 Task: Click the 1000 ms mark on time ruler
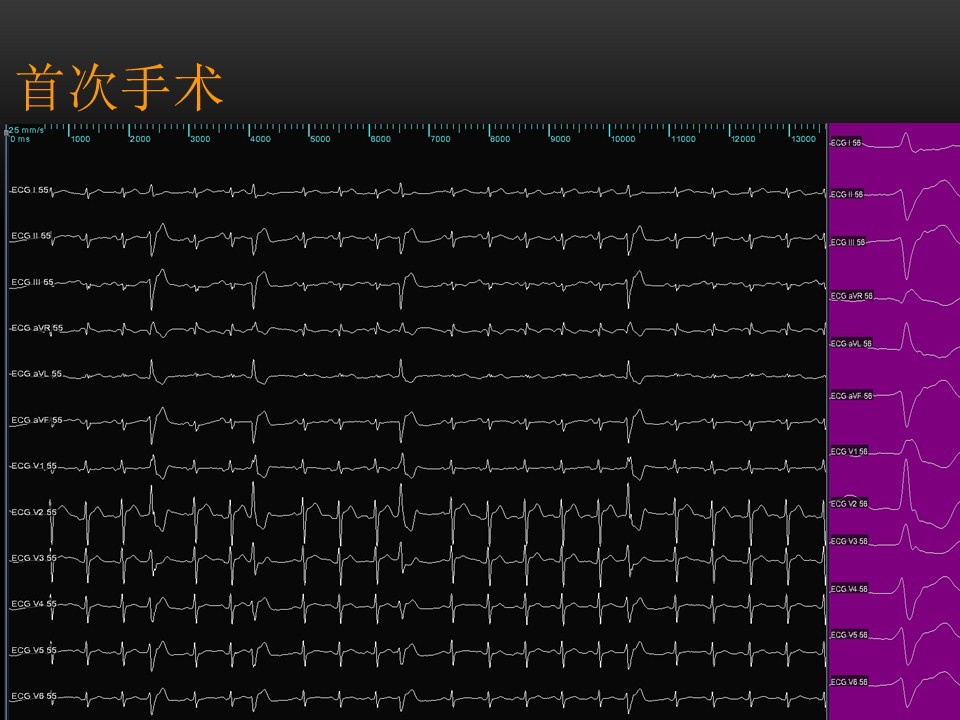tap(80, 139)
